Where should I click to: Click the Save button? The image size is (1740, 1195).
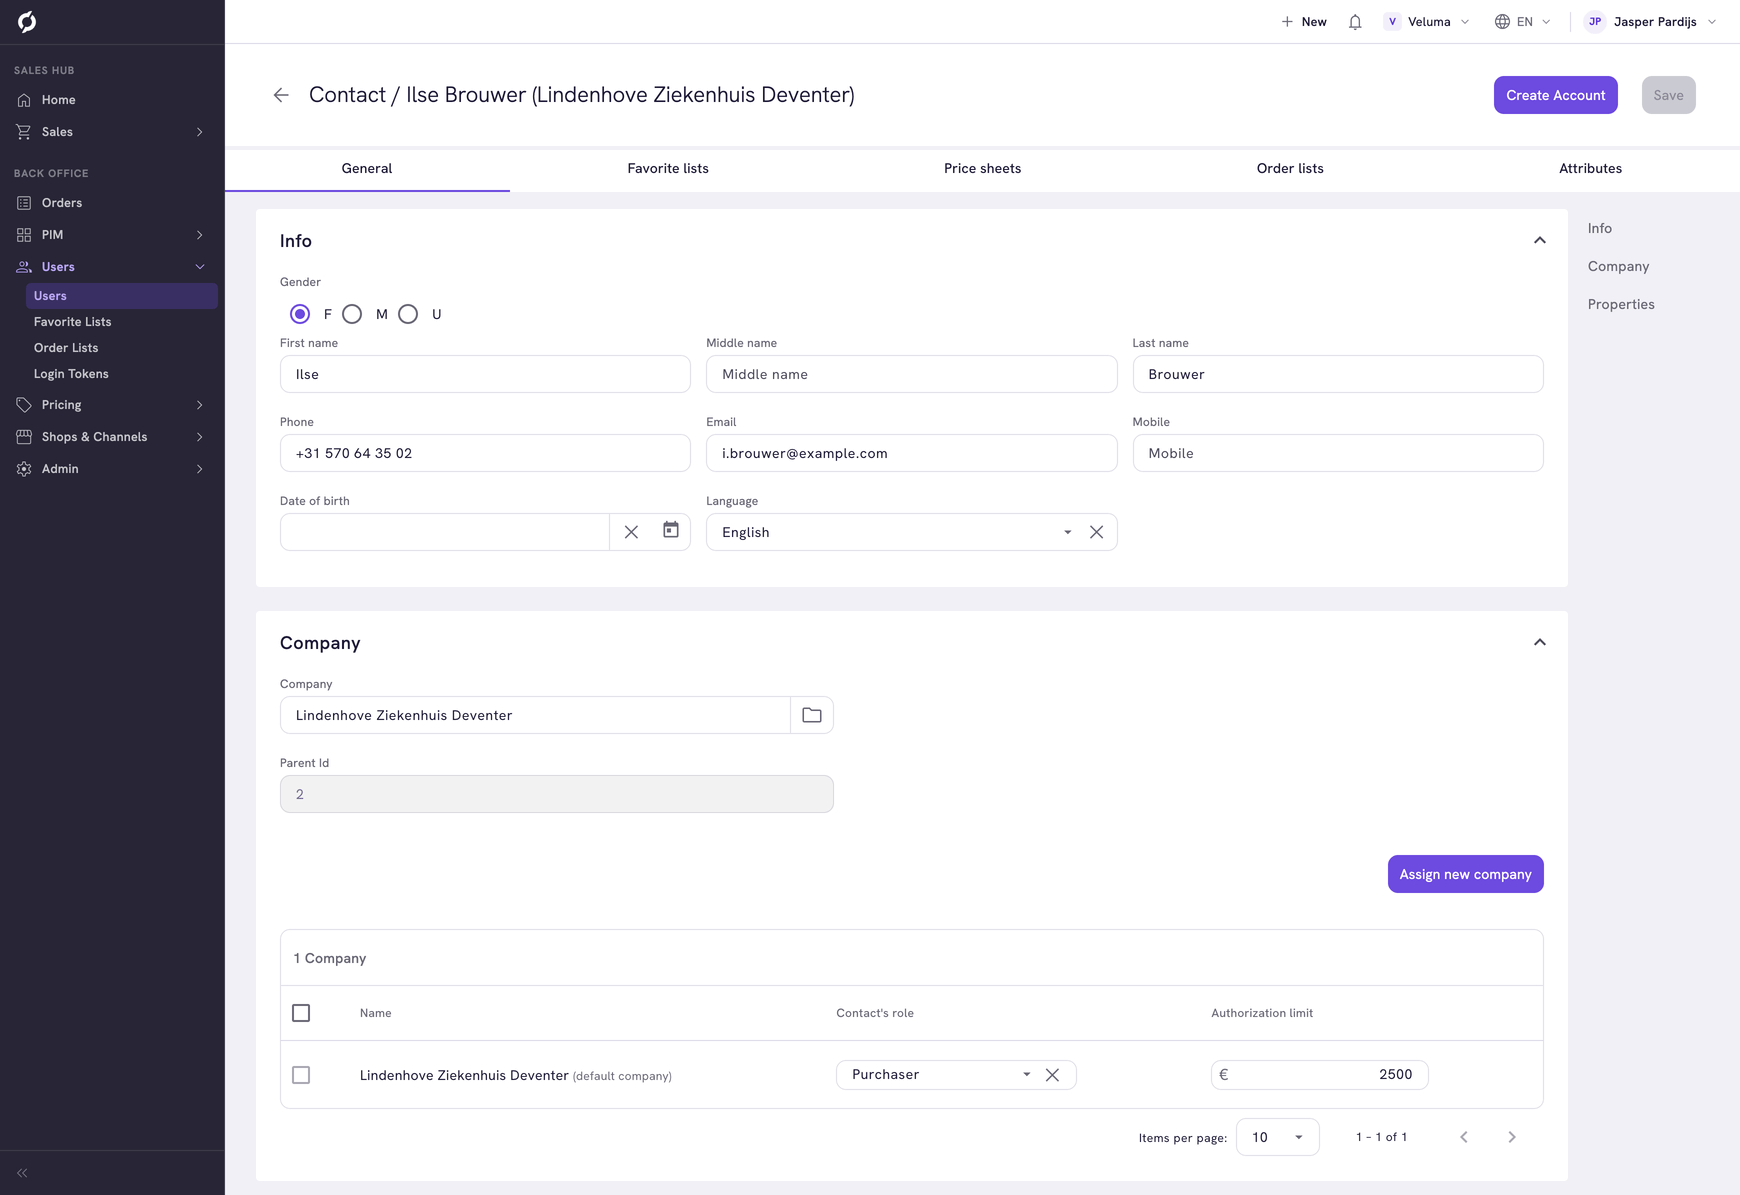point(1668,95)
